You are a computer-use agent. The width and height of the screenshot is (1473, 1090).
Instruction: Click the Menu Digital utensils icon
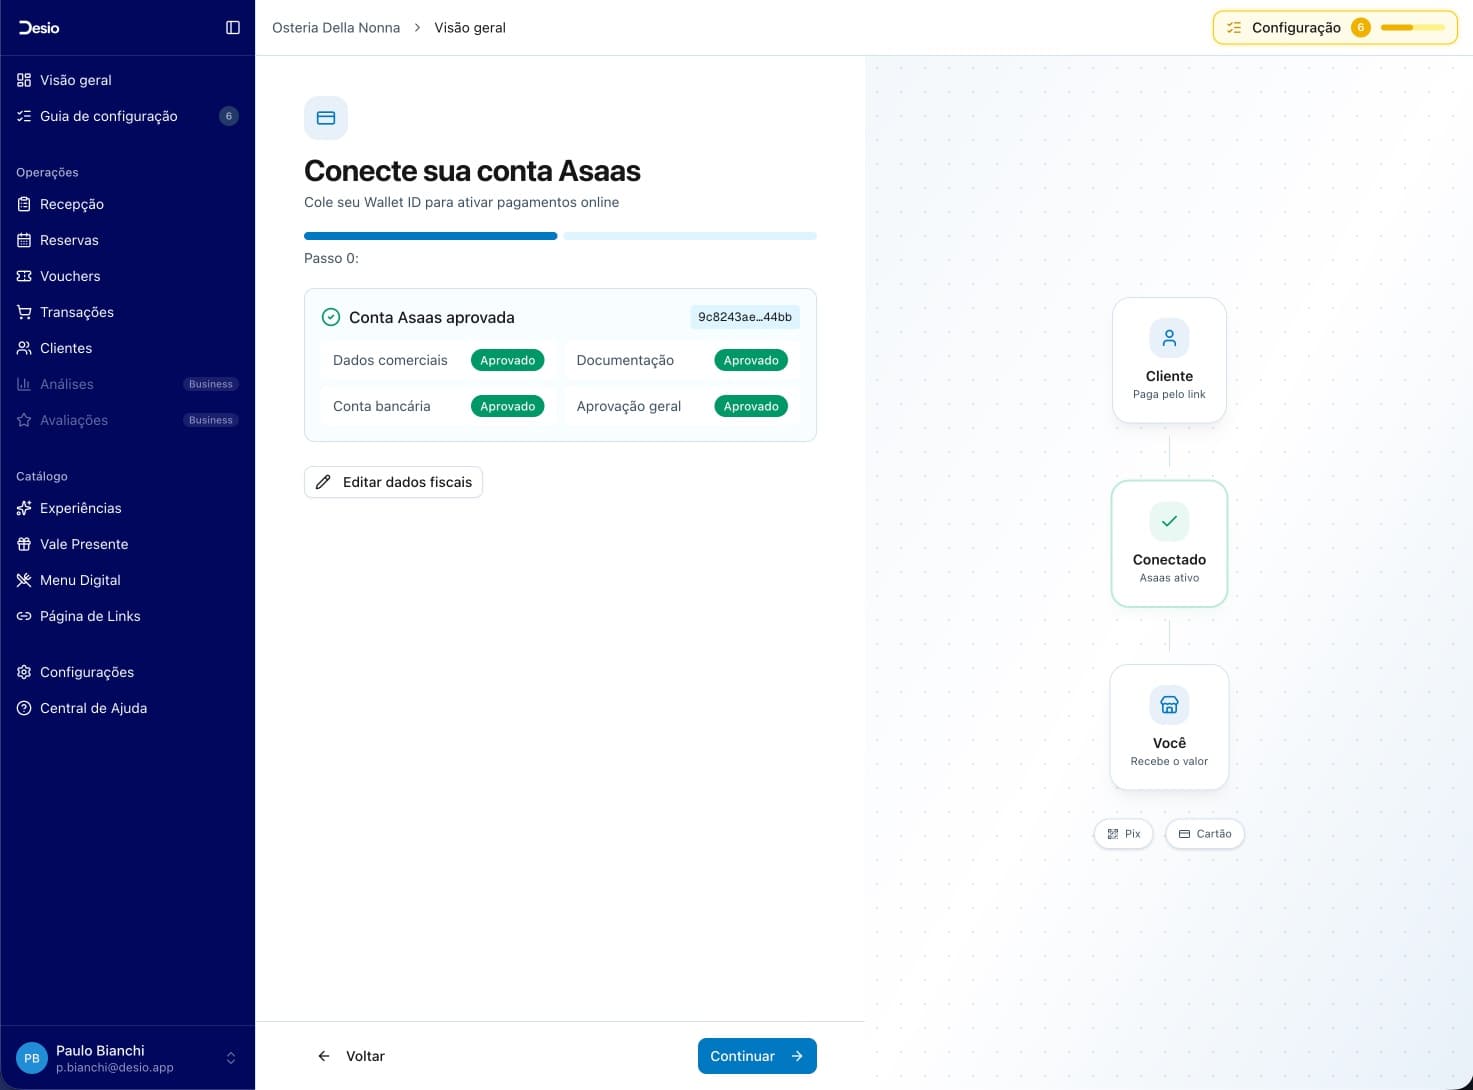(24, 580)
